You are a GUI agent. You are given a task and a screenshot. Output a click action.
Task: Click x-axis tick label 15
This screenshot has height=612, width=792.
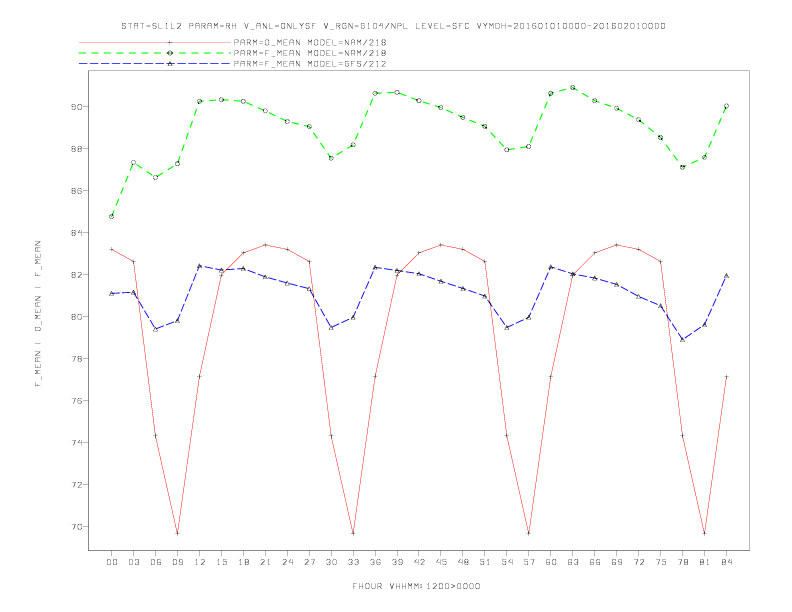click(221, 562)
